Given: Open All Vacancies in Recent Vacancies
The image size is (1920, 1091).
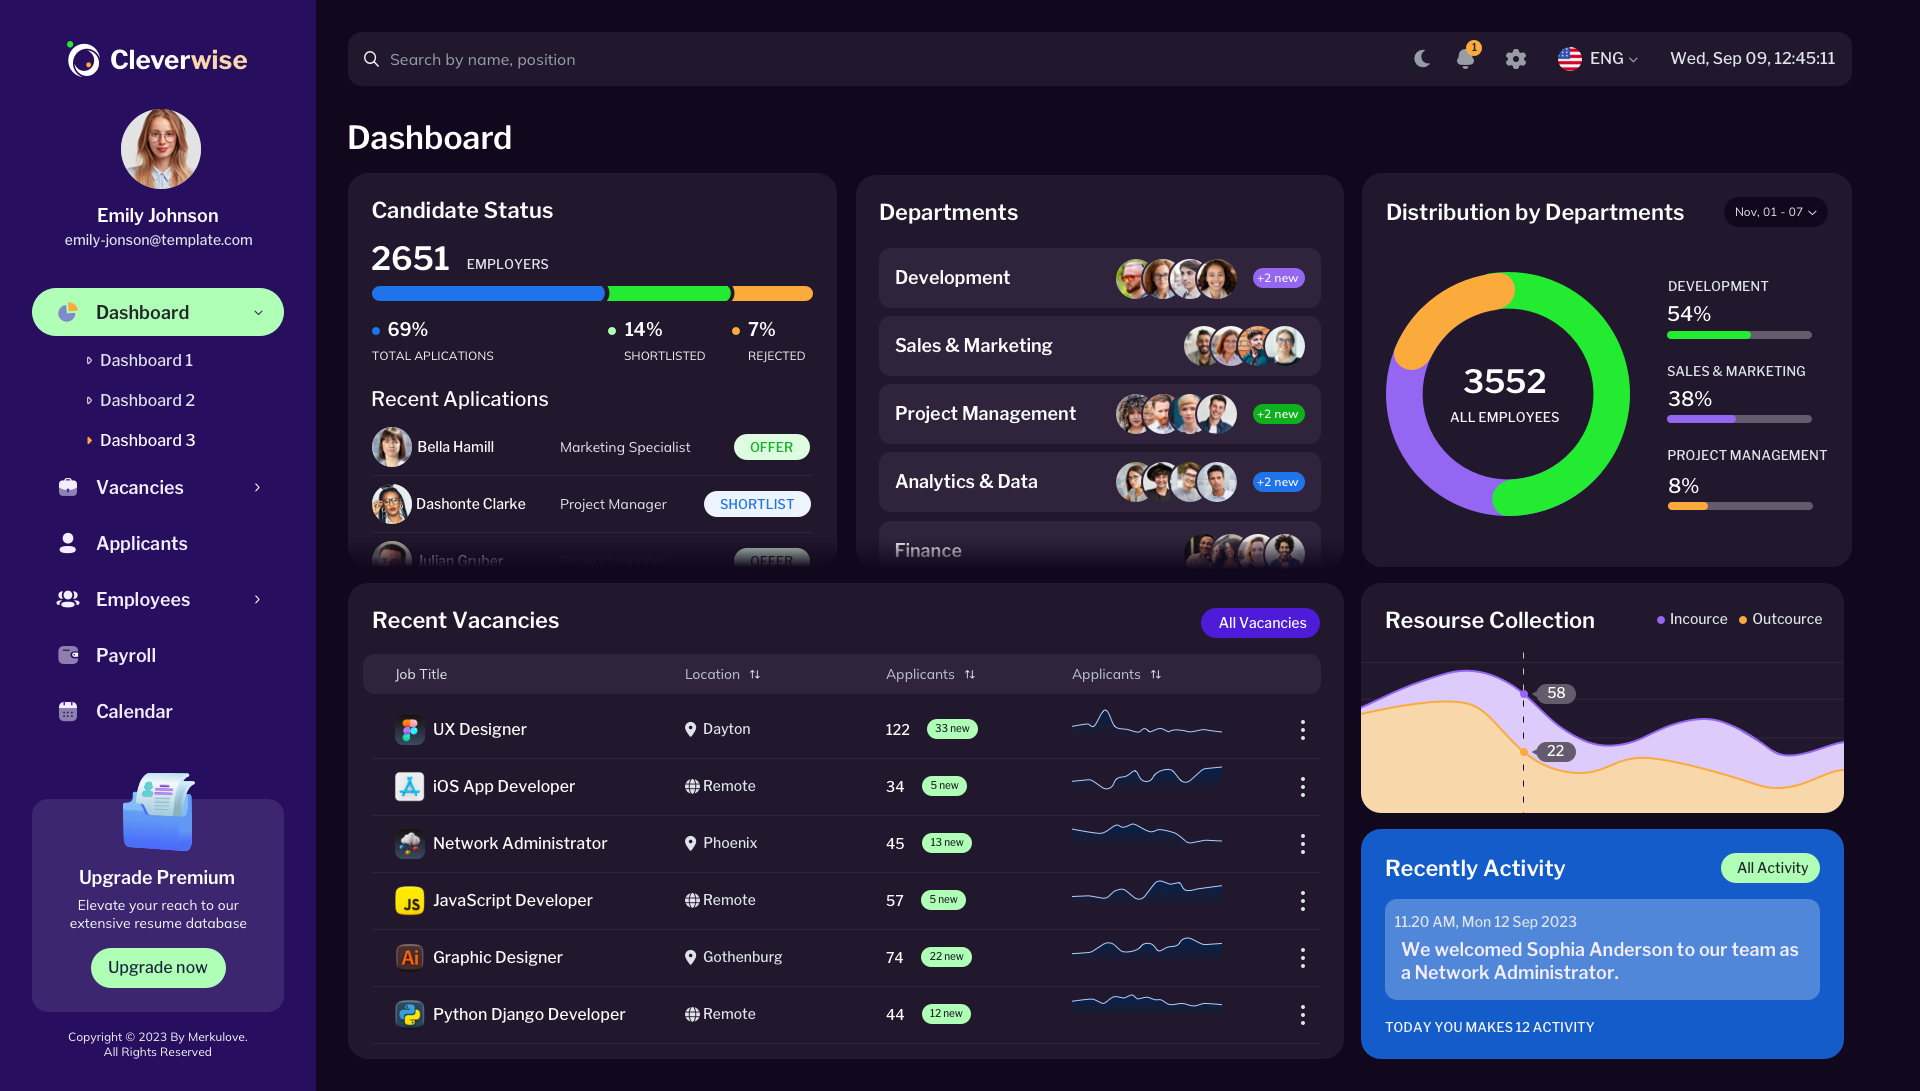Looking at the screenshot, I should pos(1259,622).
